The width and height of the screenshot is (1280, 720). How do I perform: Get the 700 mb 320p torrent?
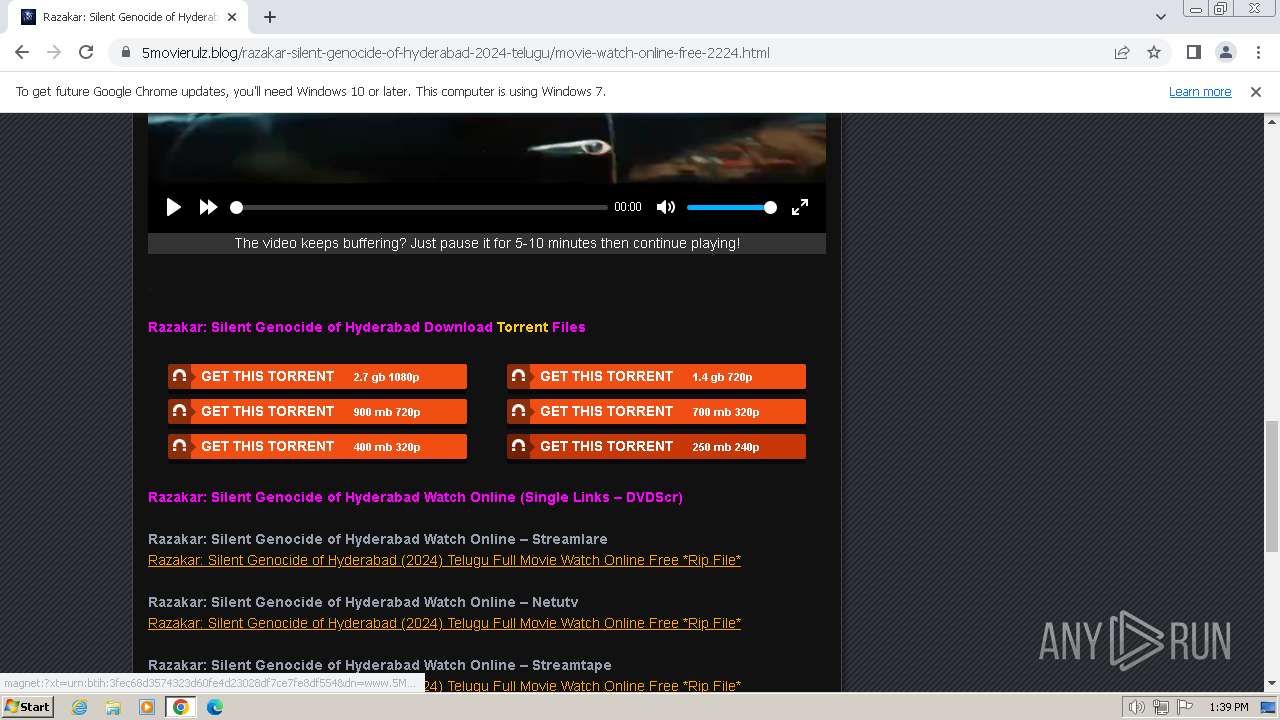(x=656, y=412)
